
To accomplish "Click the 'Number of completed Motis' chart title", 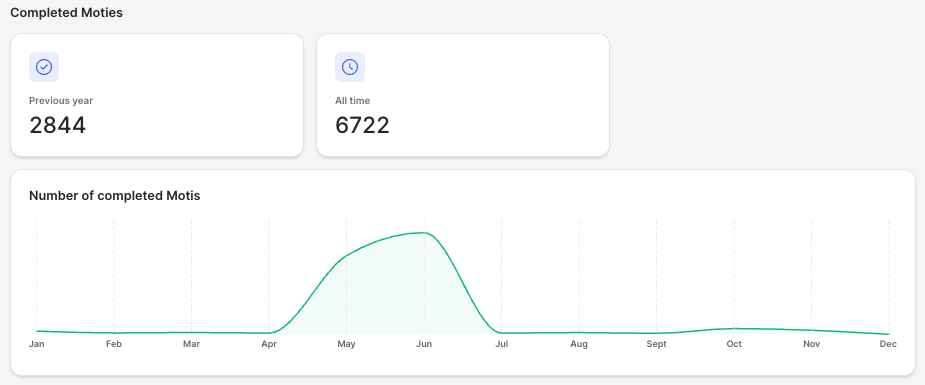I will [115, 196].
